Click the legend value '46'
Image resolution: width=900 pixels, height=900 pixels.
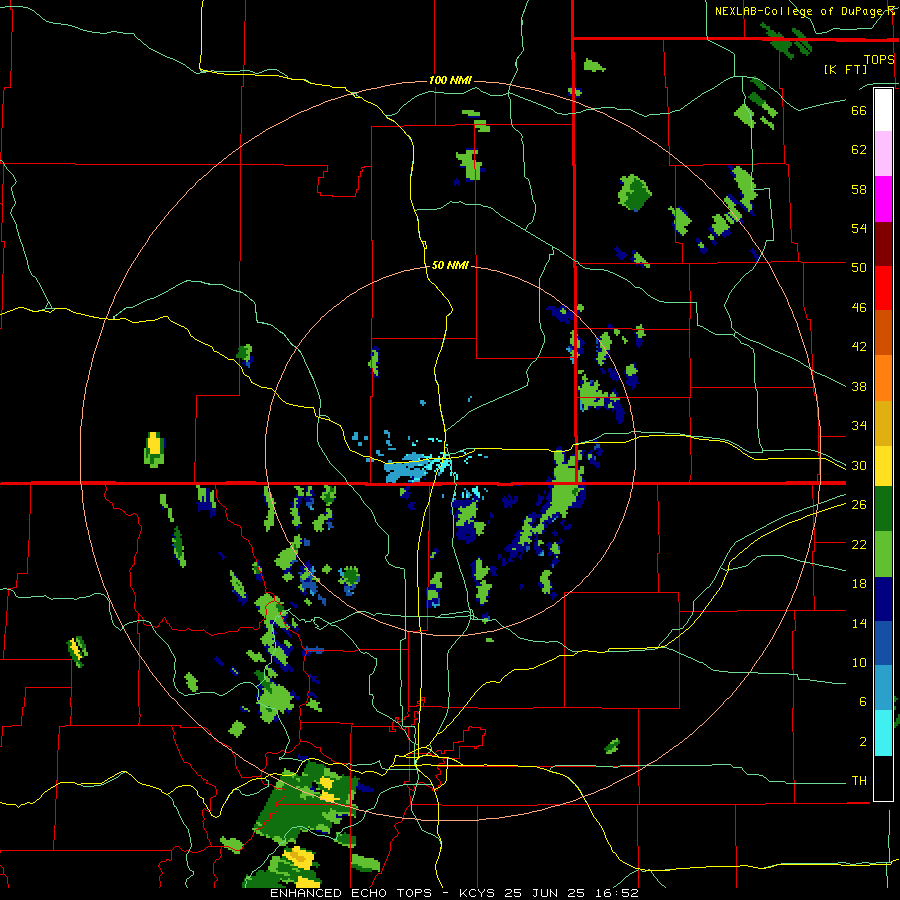point(859,308)
